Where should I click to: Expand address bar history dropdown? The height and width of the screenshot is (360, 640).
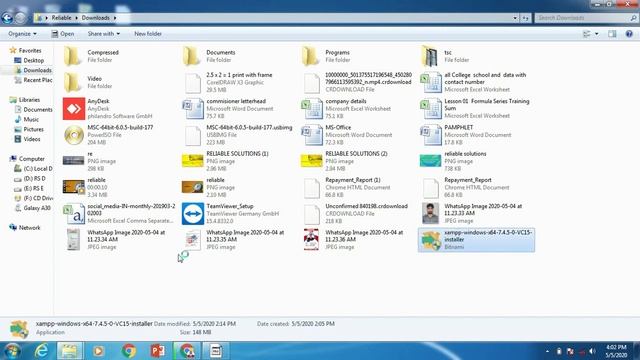(515, 18)
